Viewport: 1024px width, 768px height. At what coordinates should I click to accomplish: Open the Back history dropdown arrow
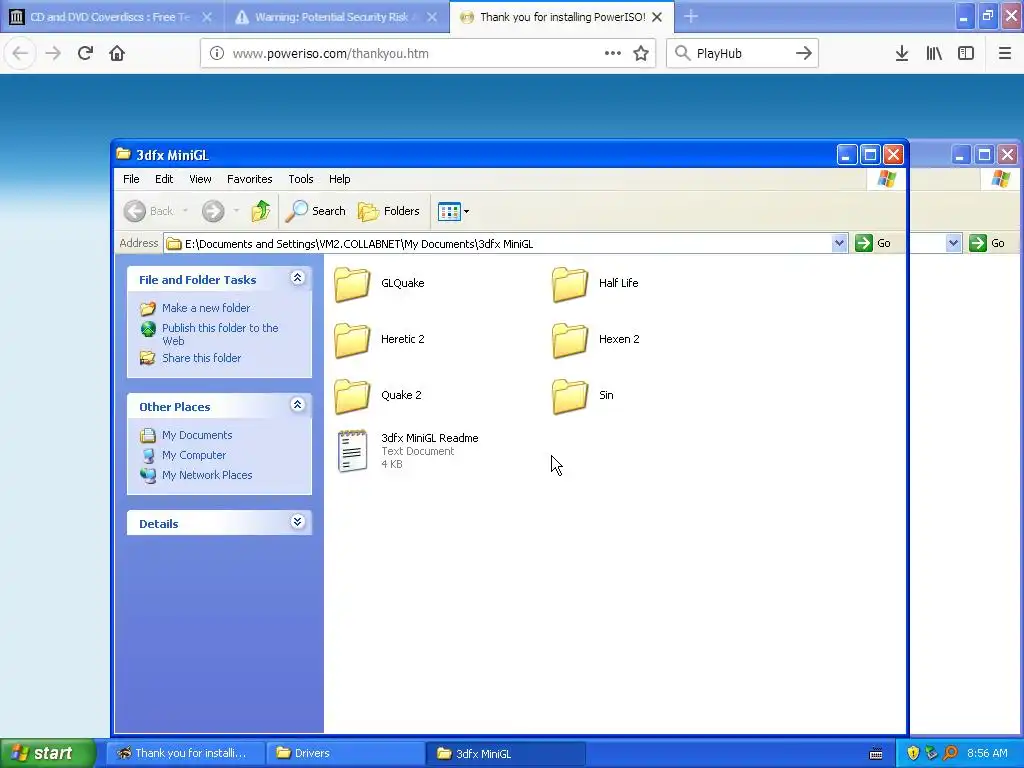click(x=185, y=211)
